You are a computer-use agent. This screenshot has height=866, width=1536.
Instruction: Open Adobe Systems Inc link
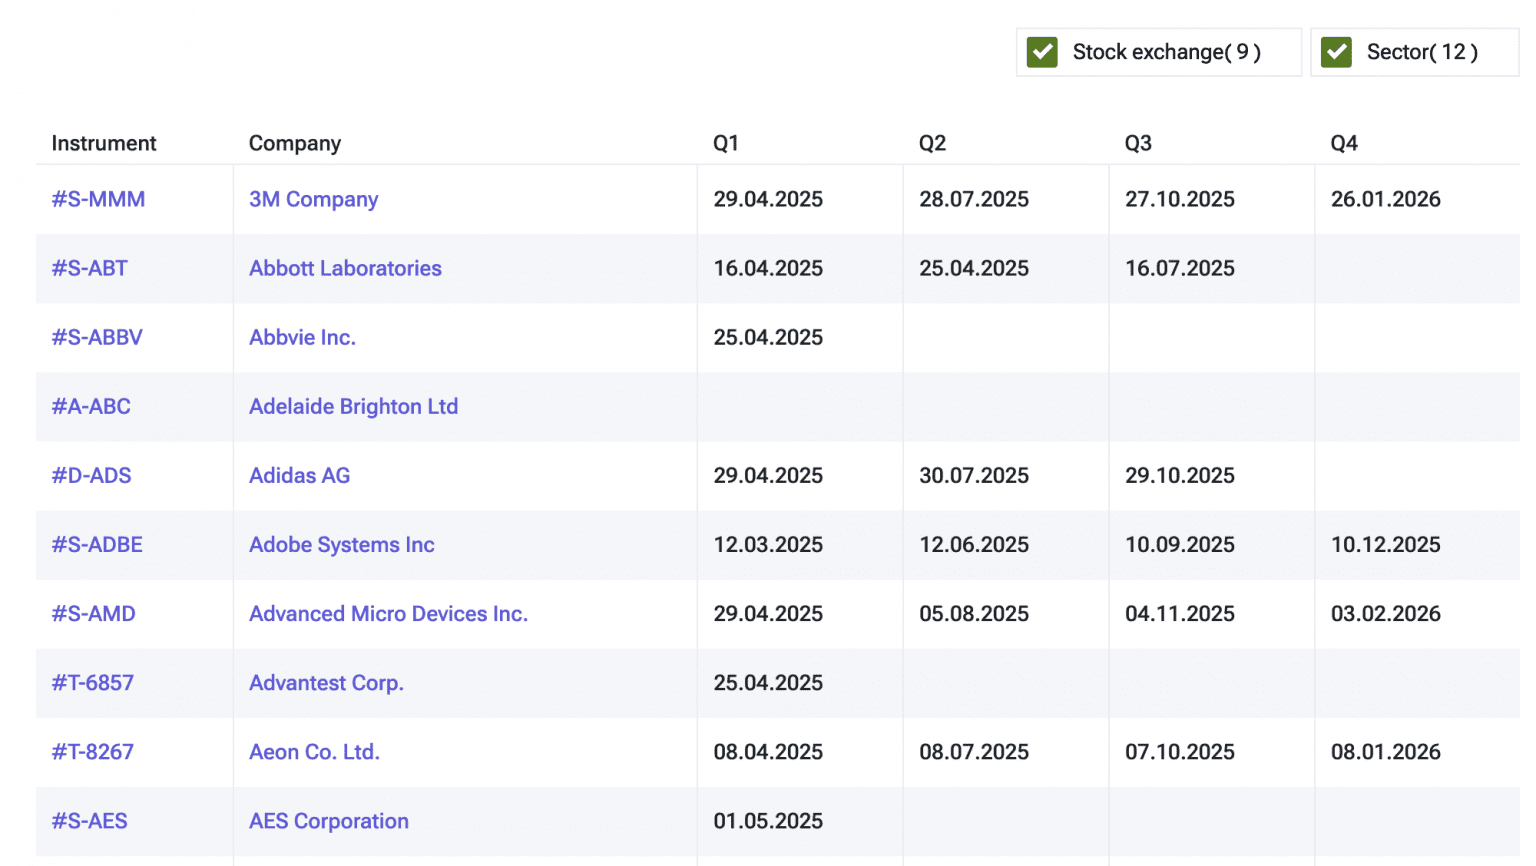[x=341, y=544]
